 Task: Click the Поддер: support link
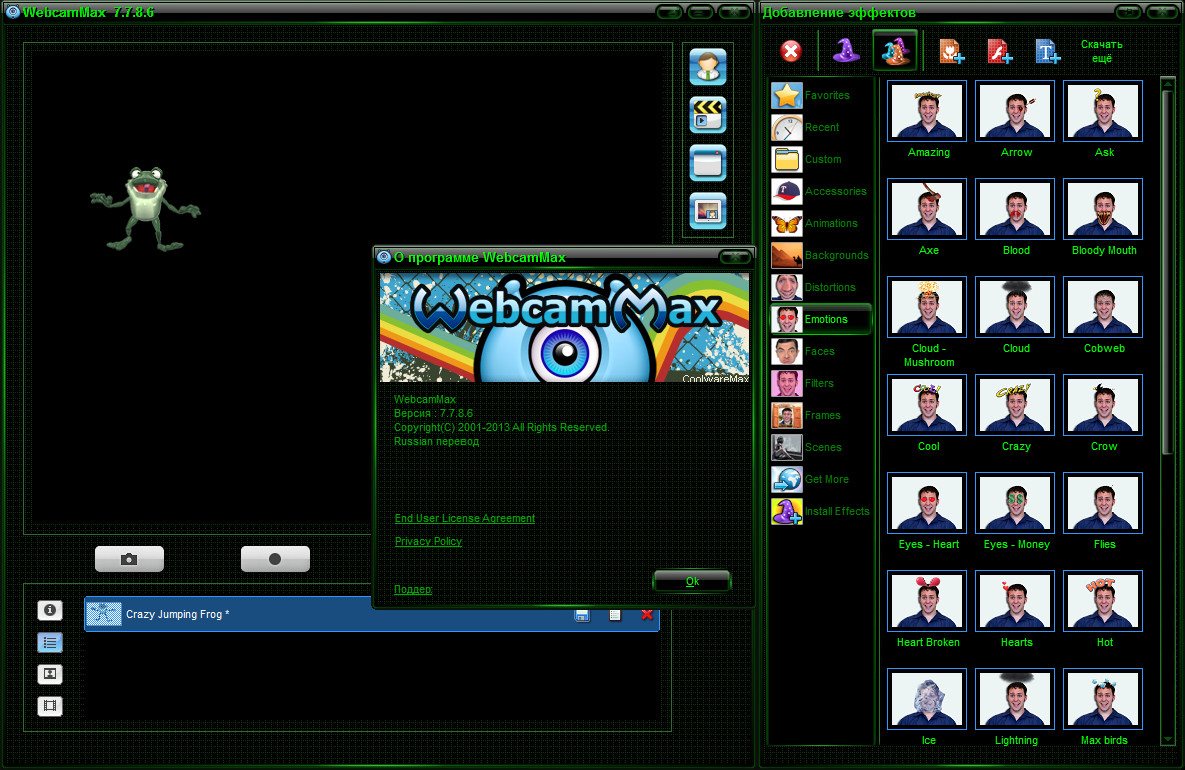(413, 589)
